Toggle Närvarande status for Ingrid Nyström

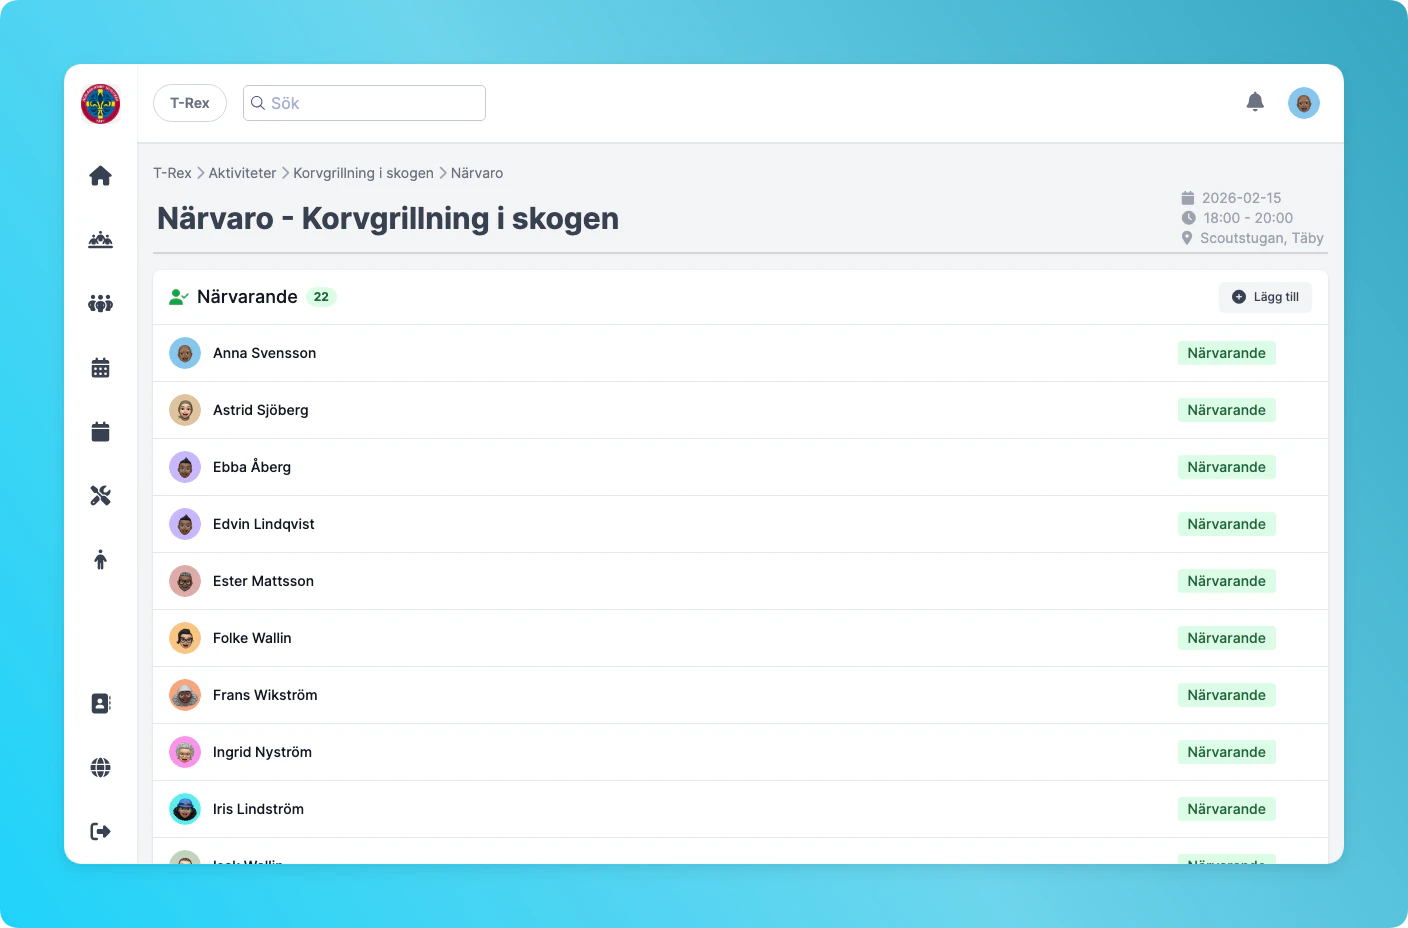click(x=1226, y=752)
